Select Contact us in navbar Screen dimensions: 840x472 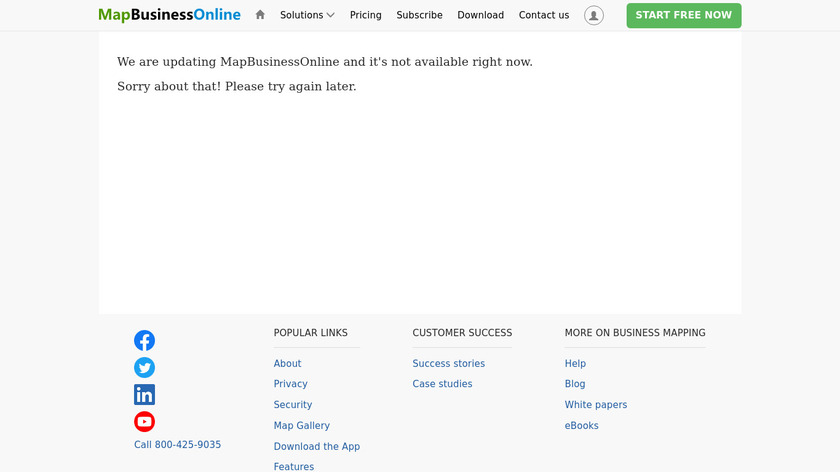[x=543, y=15]
